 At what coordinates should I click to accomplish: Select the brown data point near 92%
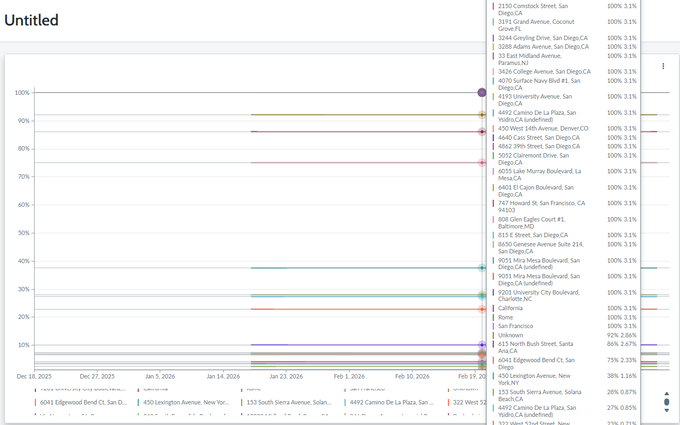tap(482, 115)
